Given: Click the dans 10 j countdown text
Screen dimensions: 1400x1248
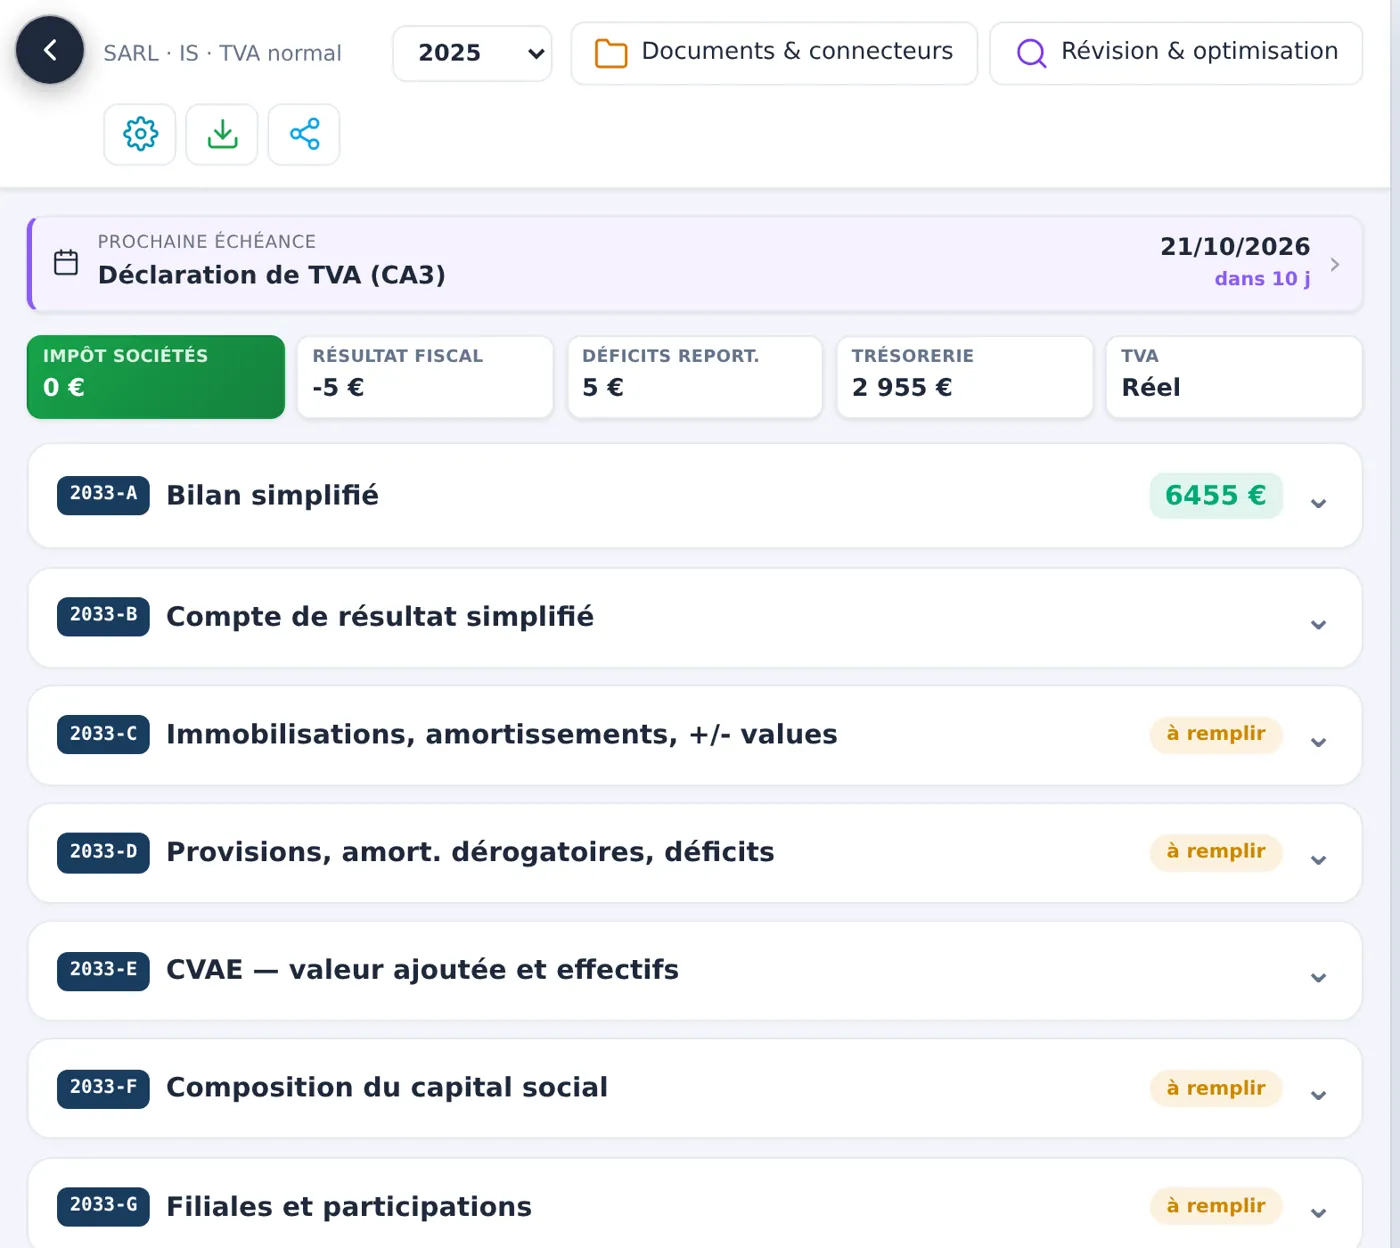Looking at the screenshot, I should 1262,279.
